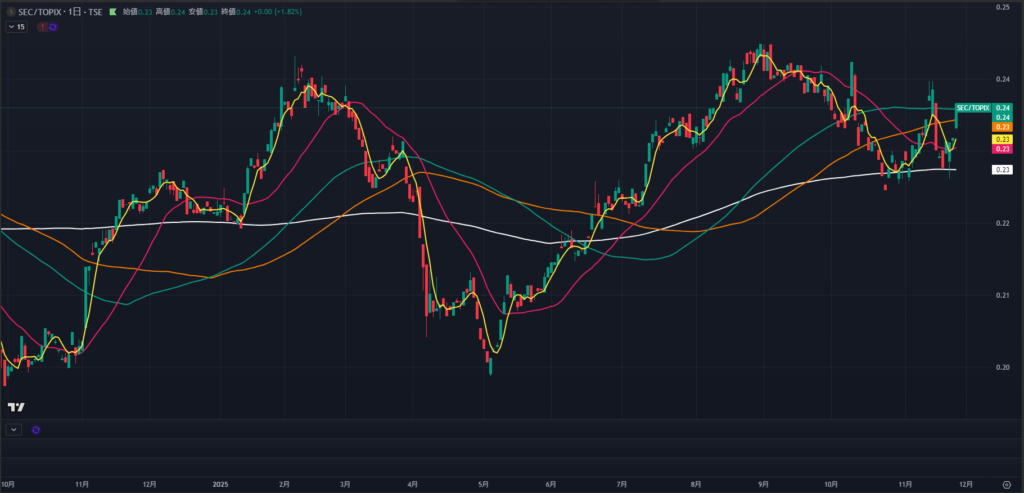Click the round symbol logo icon beside SEC/TOPIX
Image resolution: width=1024 pixels, height=493 pixels.
coord(10,11)
